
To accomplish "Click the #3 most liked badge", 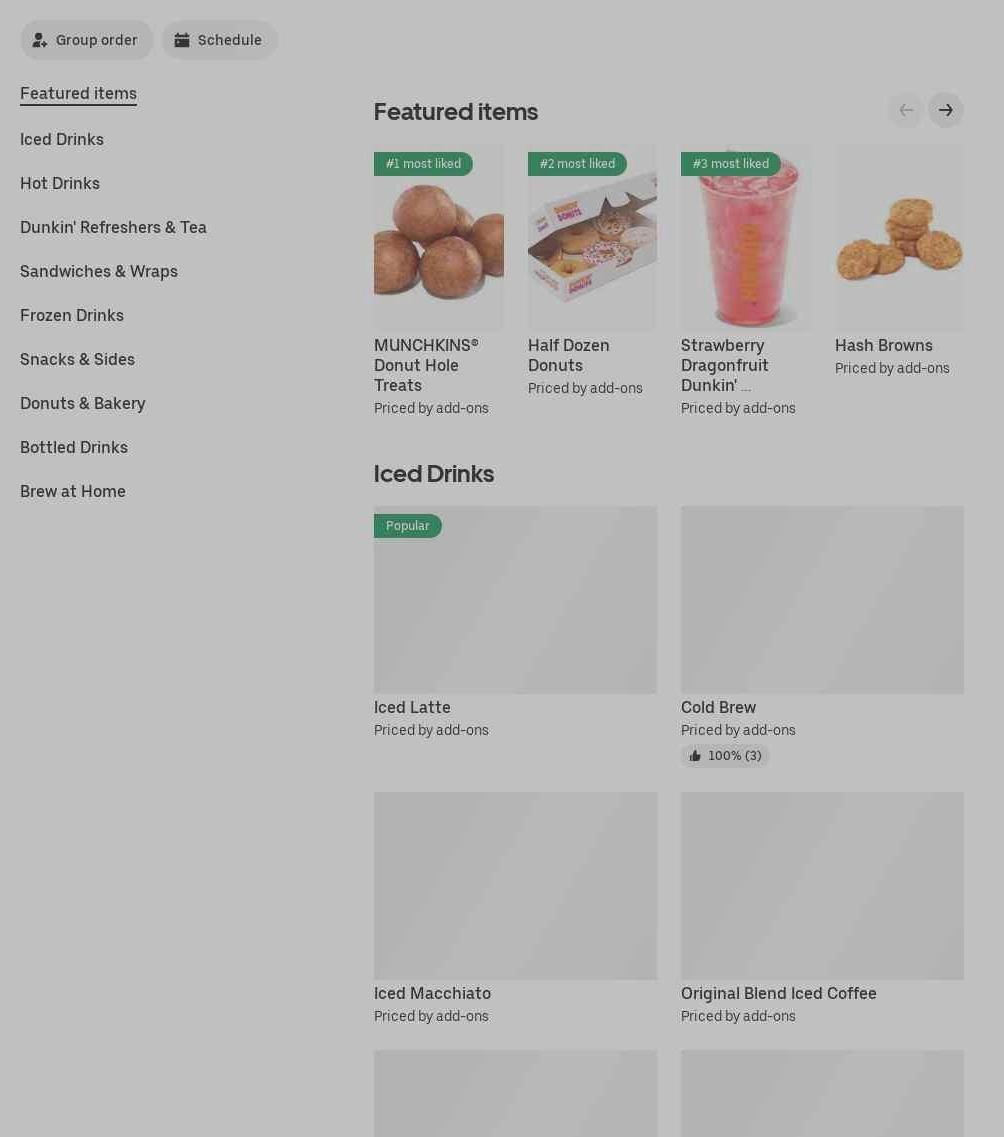I will [x=731, y=164].
